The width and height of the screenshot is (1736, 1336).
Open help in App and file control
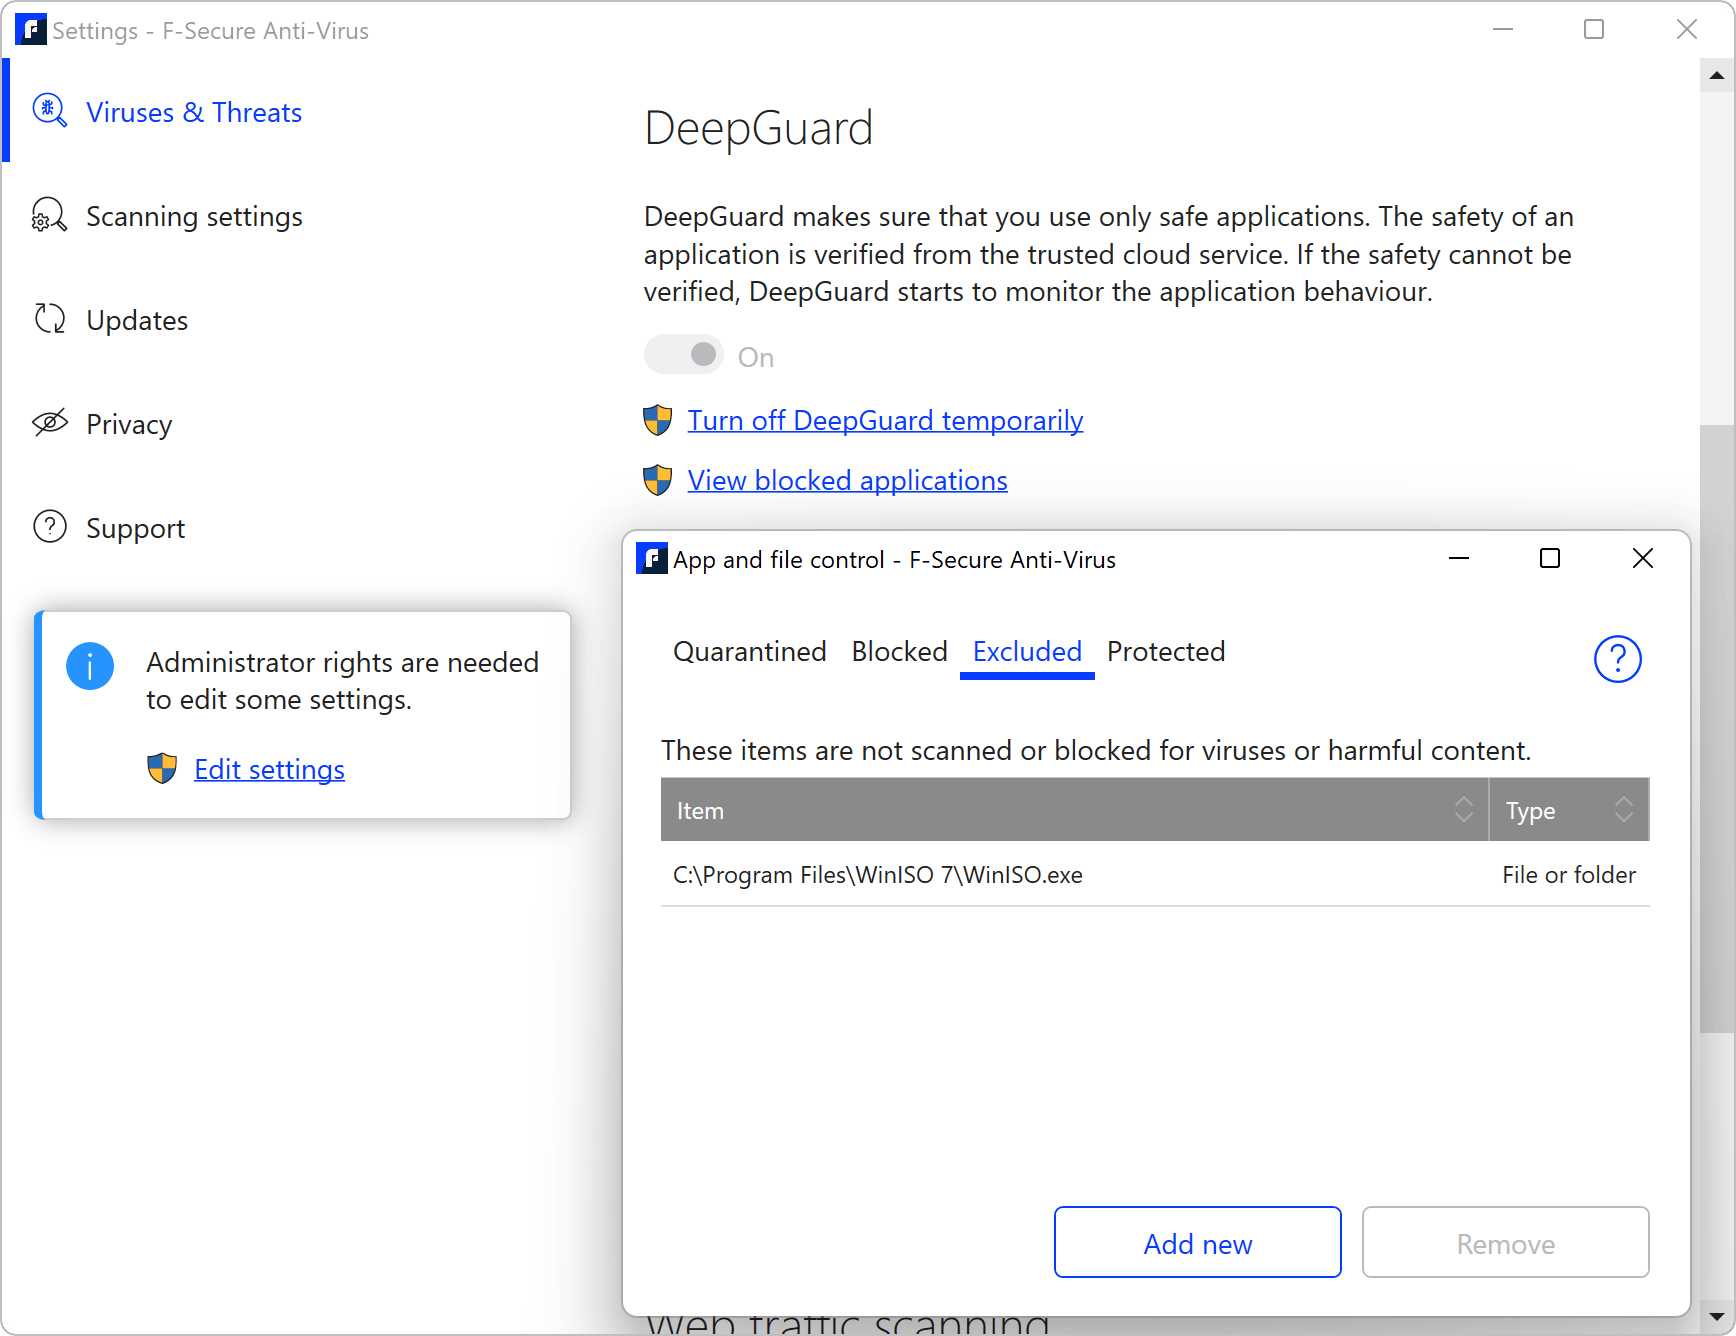(x=1617, y=659)
